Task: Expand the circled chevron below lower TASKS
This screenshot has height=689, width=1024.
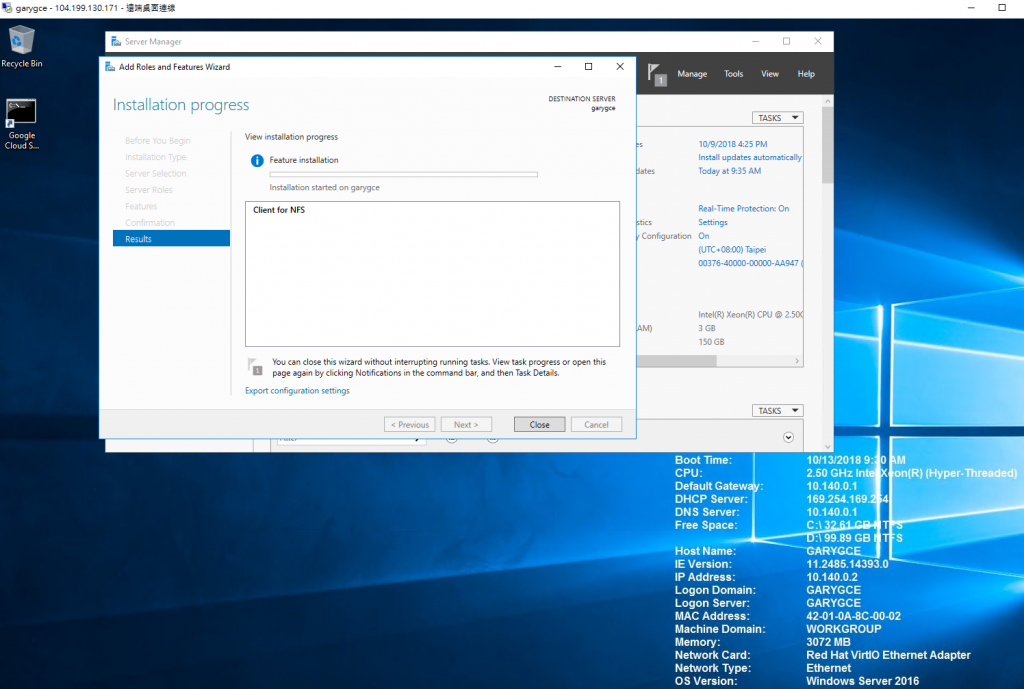Action: [x=788, y=438]
